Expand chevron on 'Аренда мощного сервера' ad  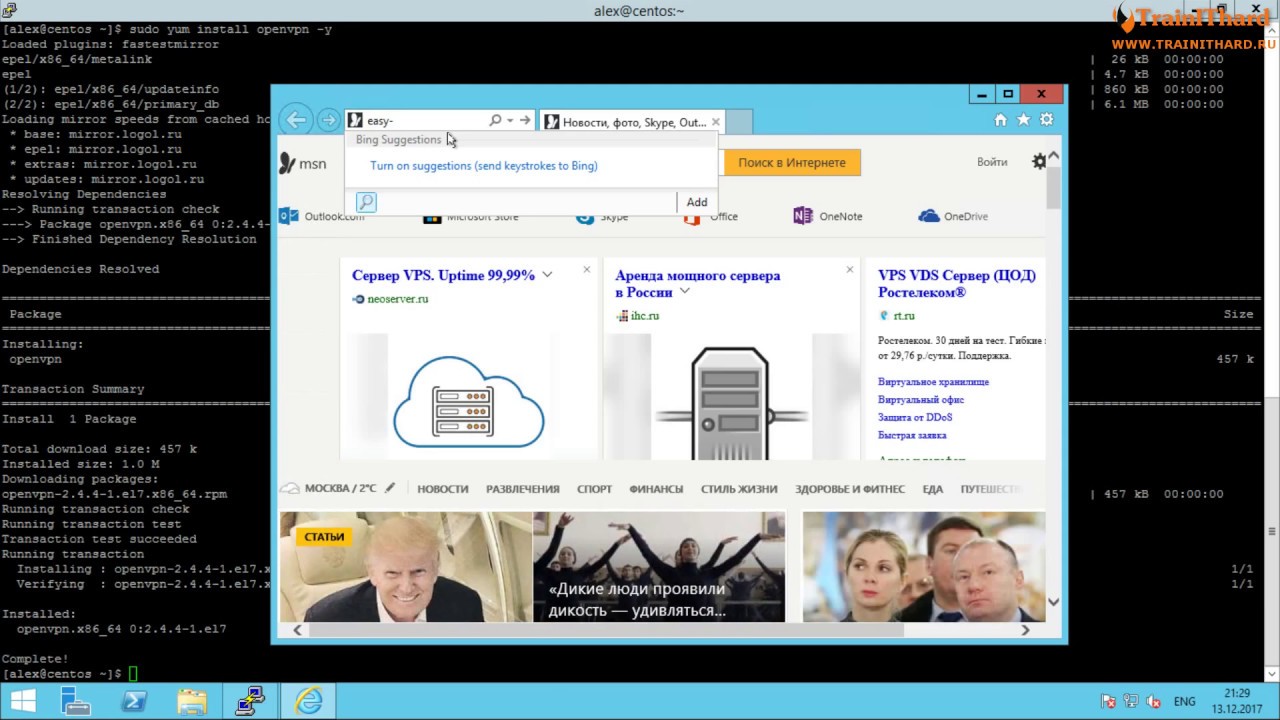pyautogui.click(x=685, y=291)
